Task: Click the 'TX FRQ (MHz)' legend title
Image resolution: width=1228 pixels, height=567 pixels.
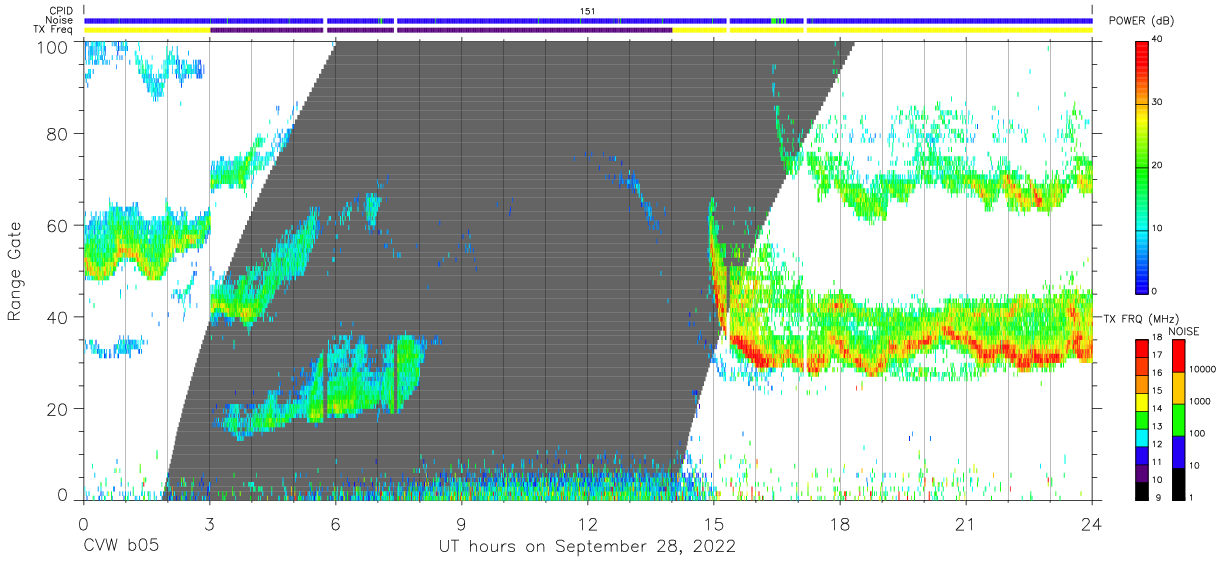Action: (1143, 318)
